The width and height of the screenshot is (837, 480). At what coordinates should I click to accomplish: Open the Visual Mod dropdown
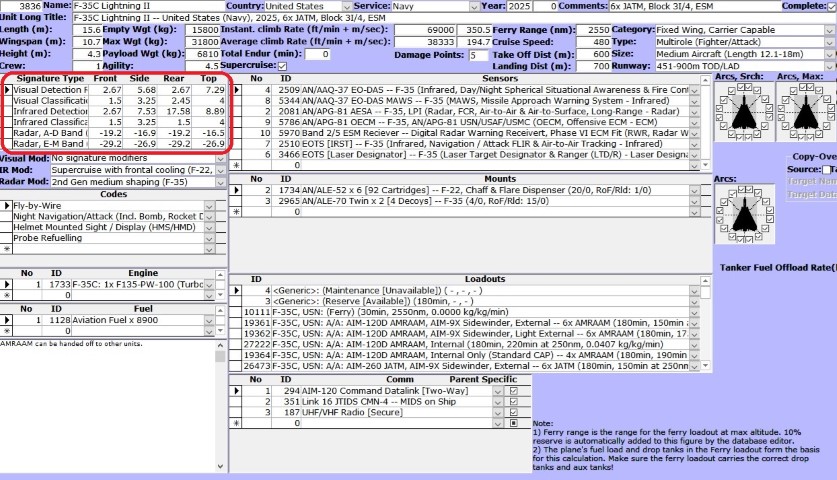pos(220,158)
